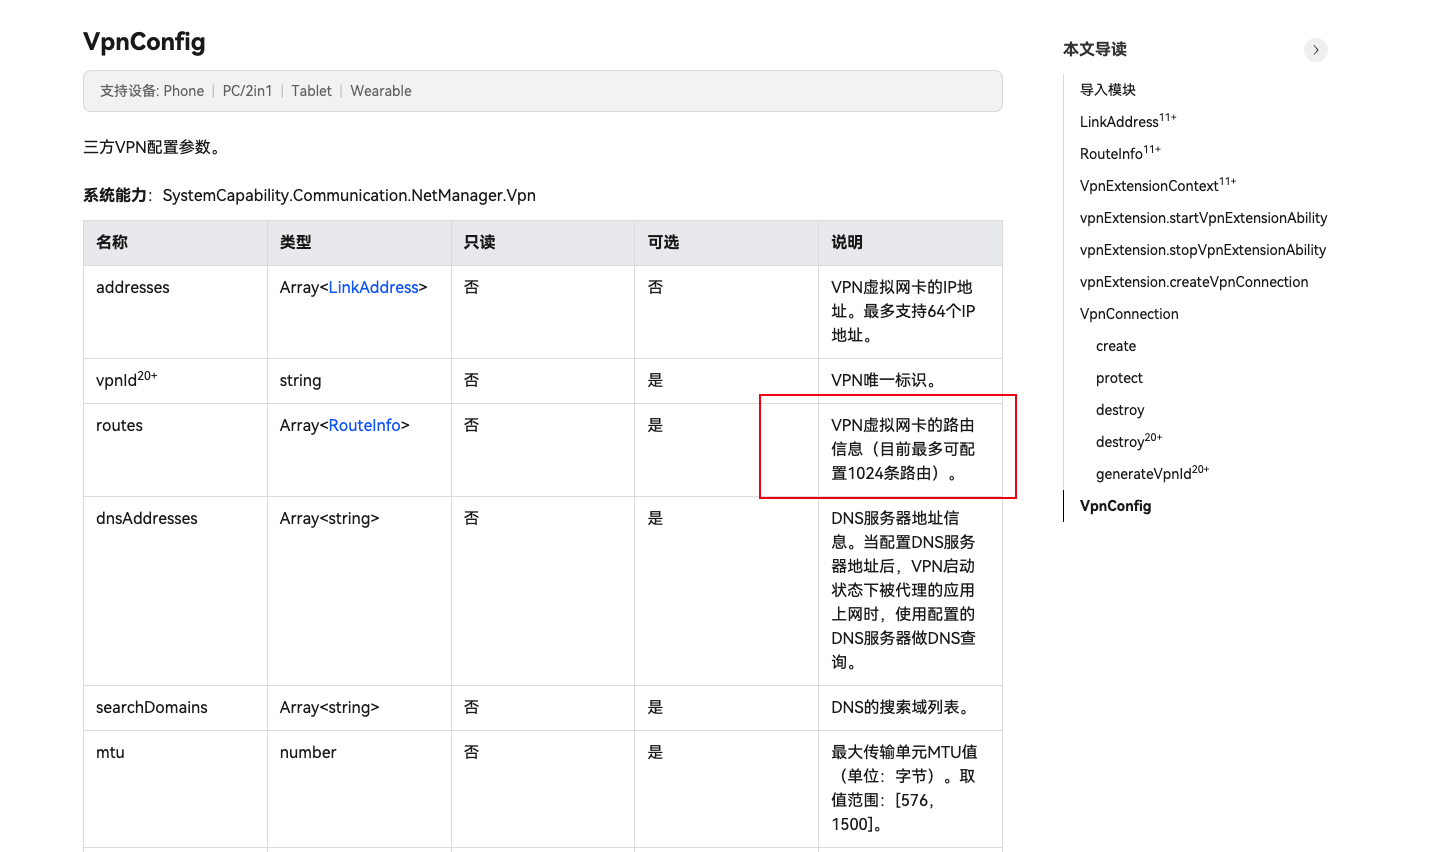Viewport: 1446px width, 852px height.
Task: Go to vpnExtension.createVpnConnection section
Action: pyautogui.click(x=1193, y=282)
